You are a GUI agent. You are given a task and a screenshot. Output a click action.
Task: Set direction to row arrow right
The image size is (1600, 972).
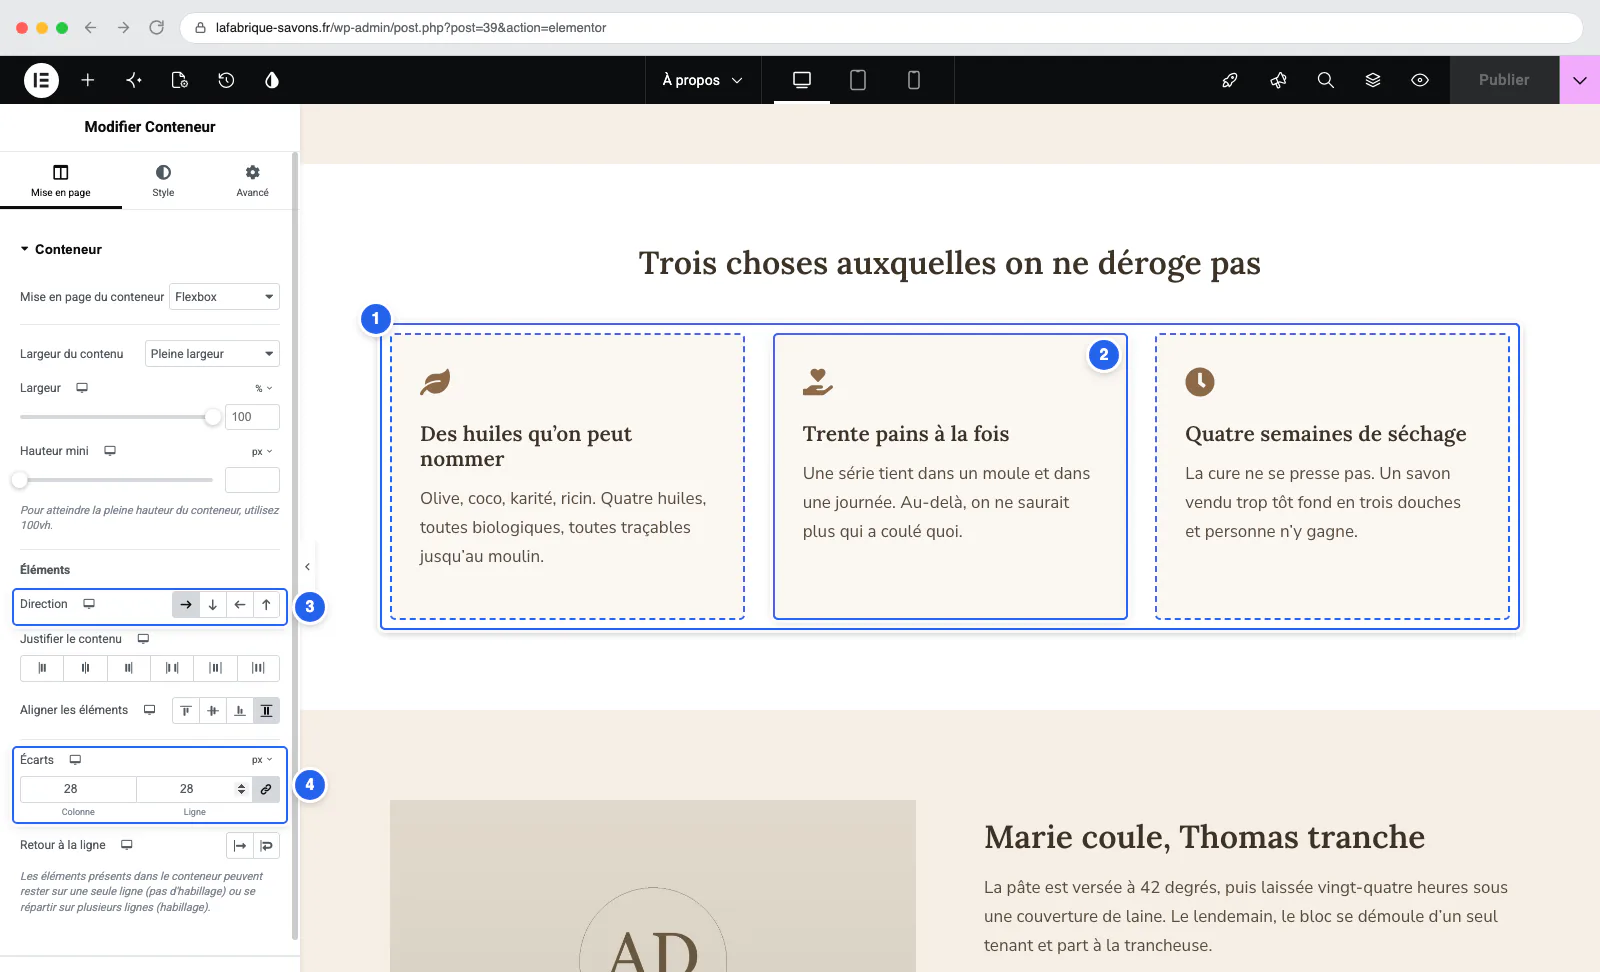pyautogui.click(x=186, y=604)
